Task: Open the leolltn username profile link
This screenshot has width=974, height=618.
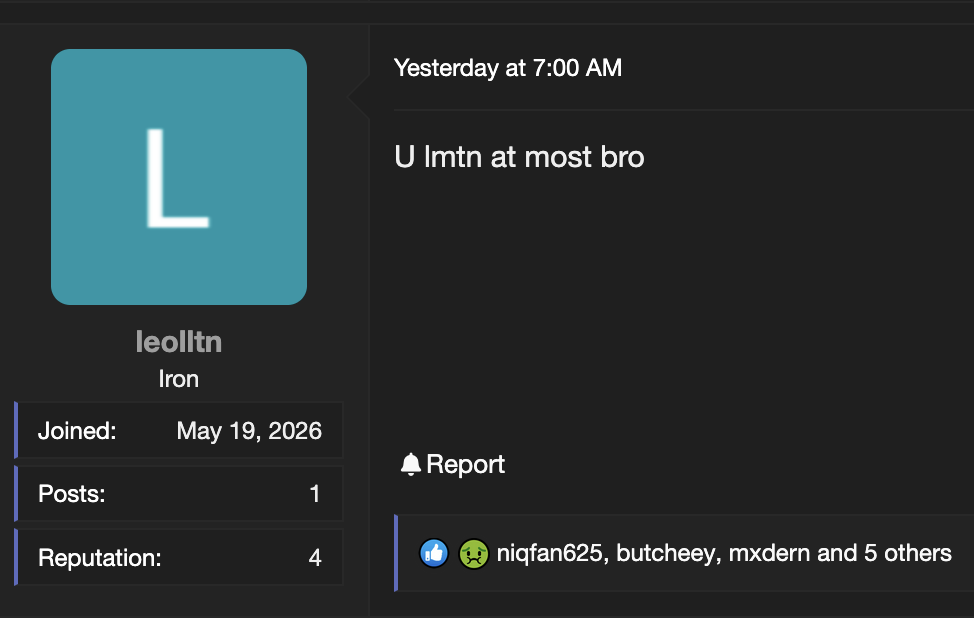Action: (x=179, y=342)
